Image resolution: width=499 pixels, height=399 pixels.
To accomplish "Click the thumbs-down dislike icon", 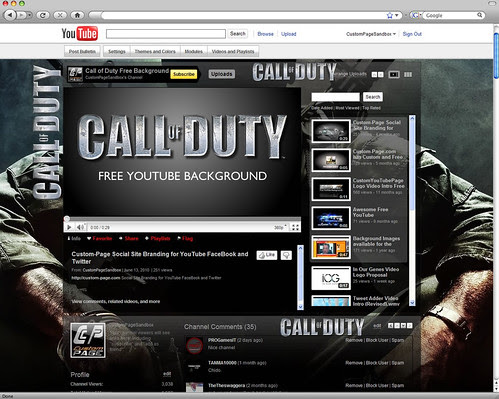I will pyautogui.click(x=286, y=255).
